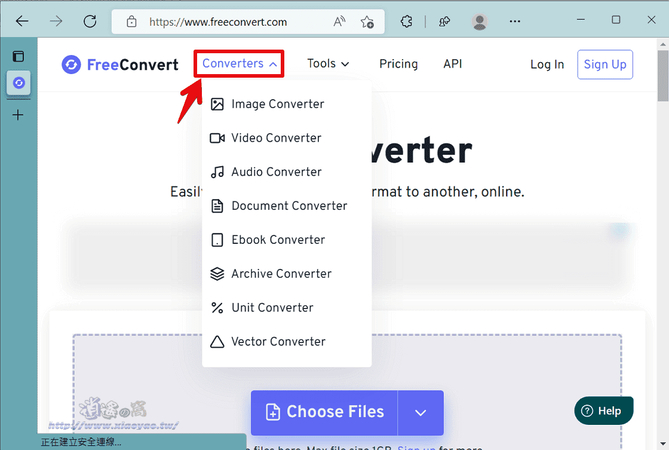The width and height of the screenshot is (669, 450).
Task: Click the Archive Converter layers icon
Action: 217,273
